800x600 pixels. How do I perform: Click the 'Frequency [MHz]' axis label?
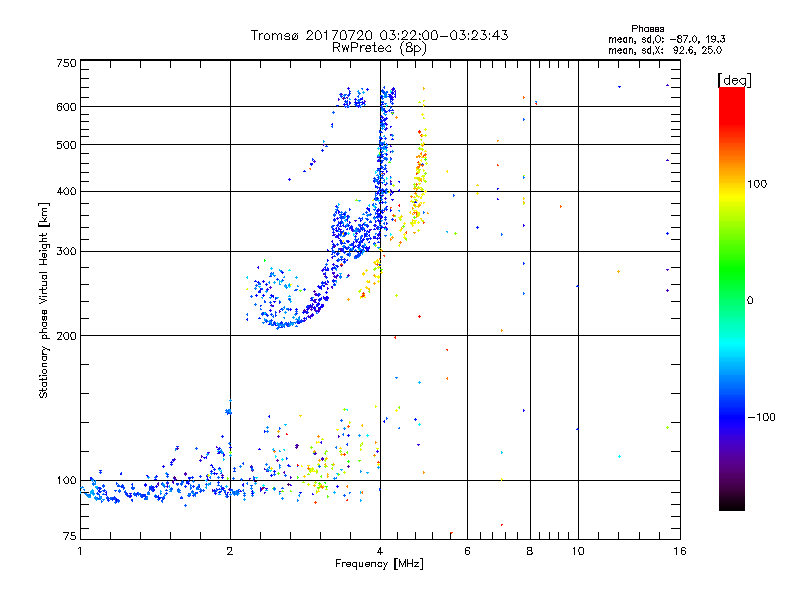tap(379, 564)
